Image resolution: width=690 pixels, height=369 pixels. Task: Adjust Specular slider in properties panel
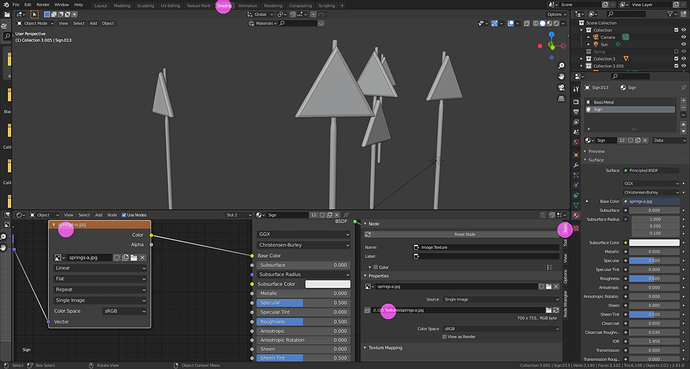(x=654, y=260)
